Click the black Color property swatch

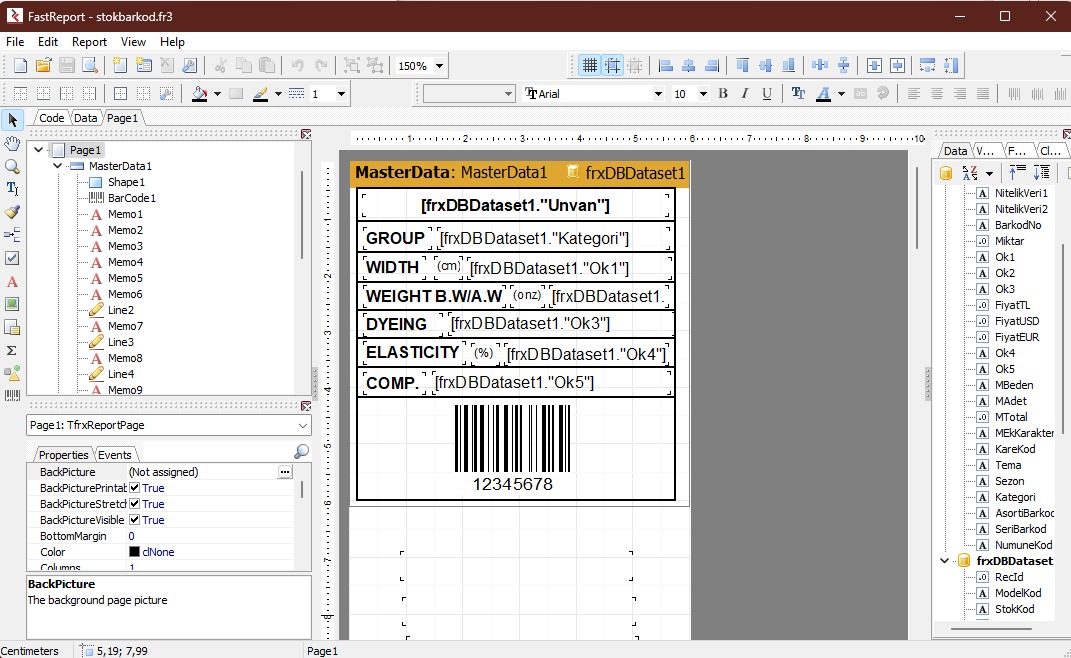coord(134,552)
